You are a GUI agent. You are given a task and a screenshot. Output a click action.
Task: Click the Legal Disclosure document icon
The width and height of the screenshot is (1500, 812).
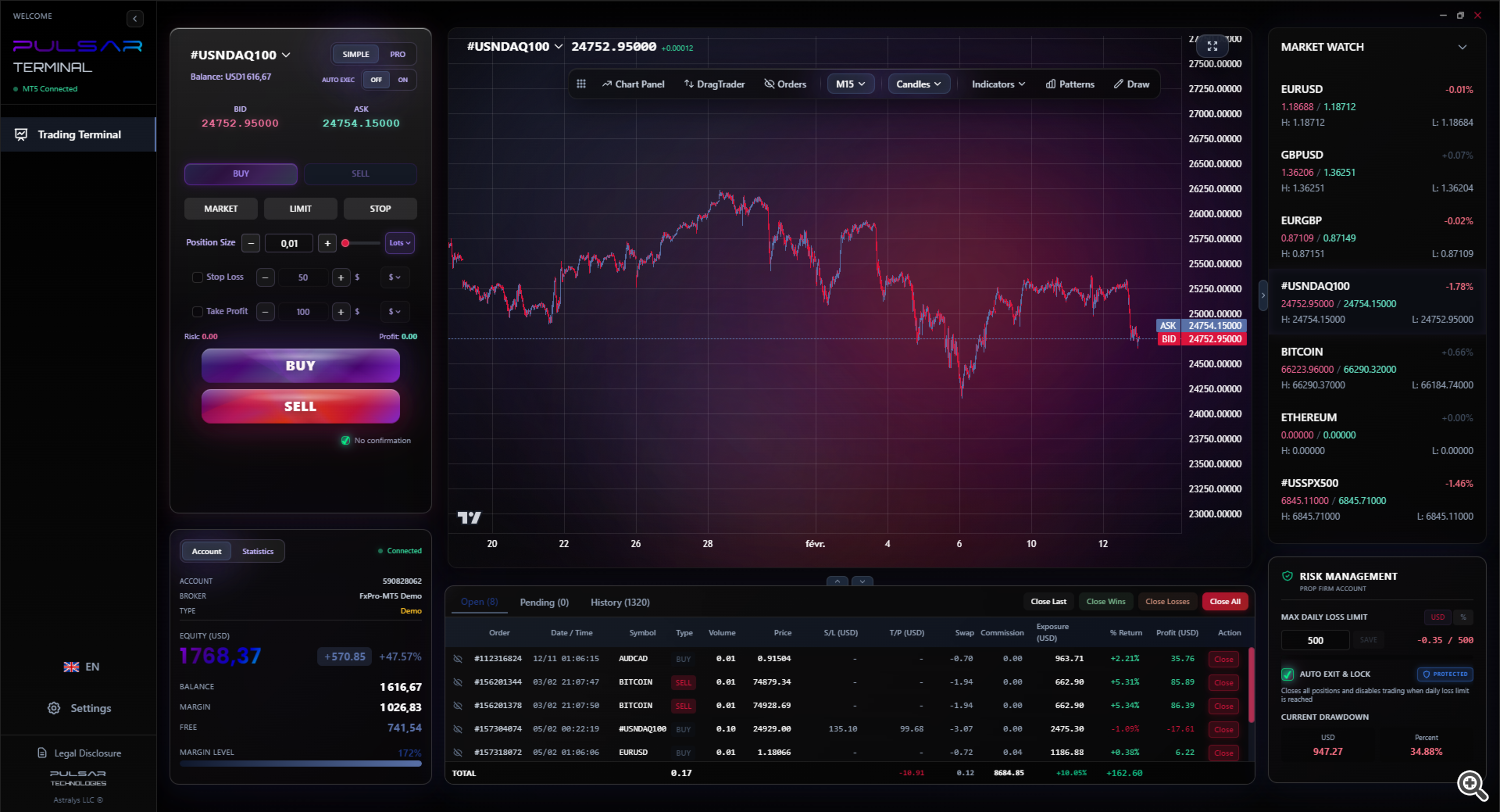pos(42,753)
